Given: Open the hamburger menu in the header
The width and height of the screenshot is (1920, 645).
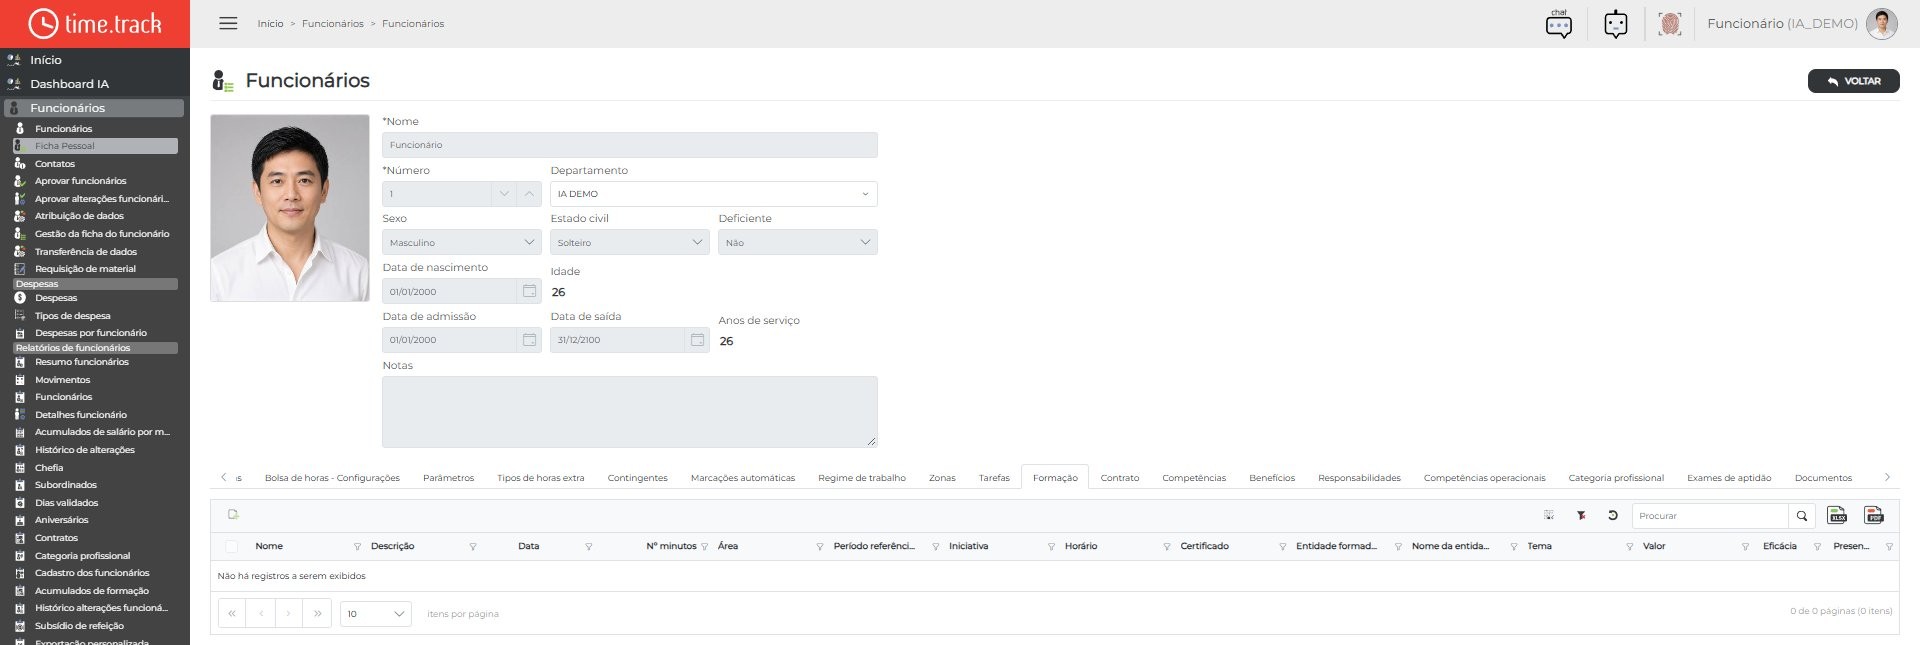Looking at the screenshot, I should [x=228, y=23].
